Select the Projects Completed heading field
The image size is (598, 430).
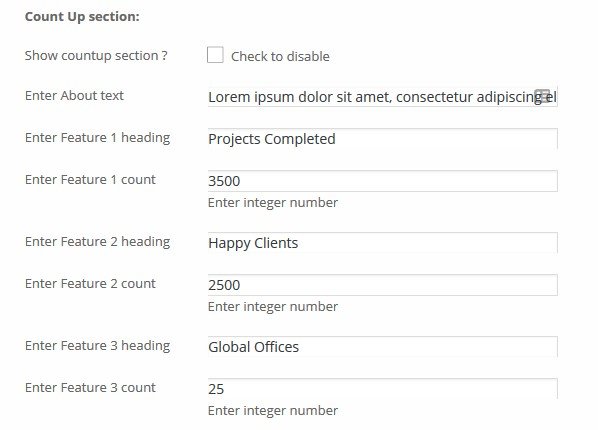(x=383, y=139)
